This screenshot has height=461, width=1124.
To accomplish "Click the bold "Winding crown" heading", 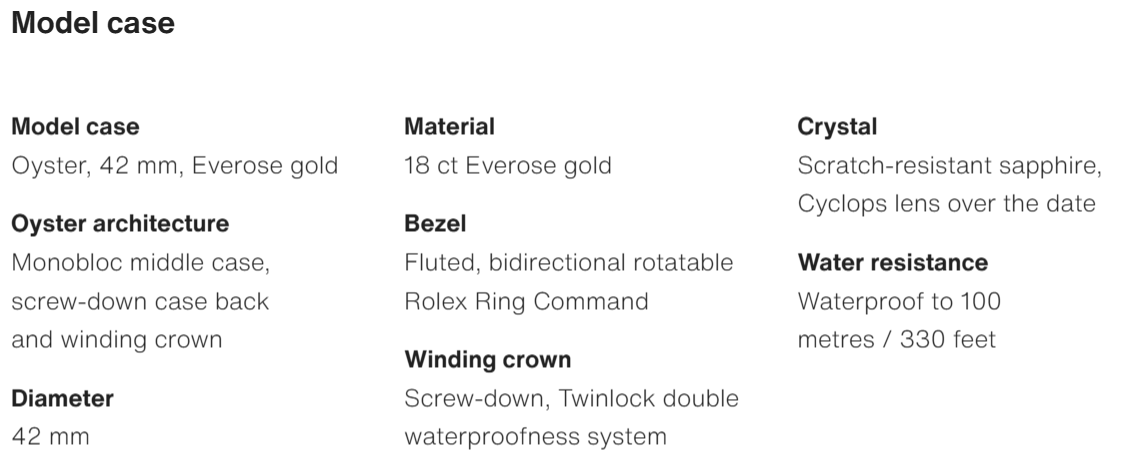I will point(488,360).
